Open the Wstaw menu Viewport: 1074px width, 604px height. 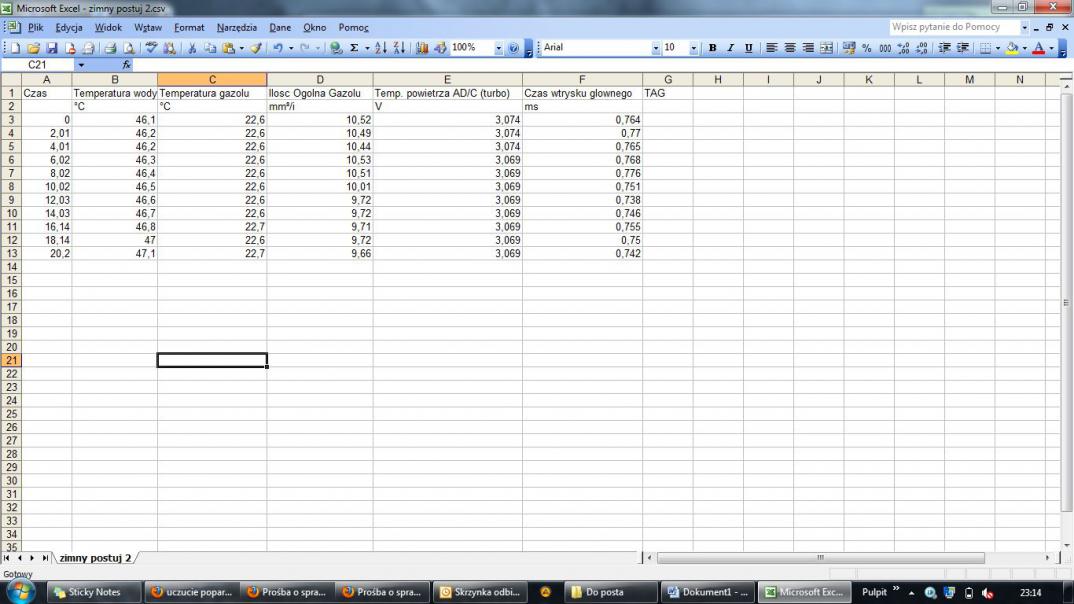(x=148, y=27)
